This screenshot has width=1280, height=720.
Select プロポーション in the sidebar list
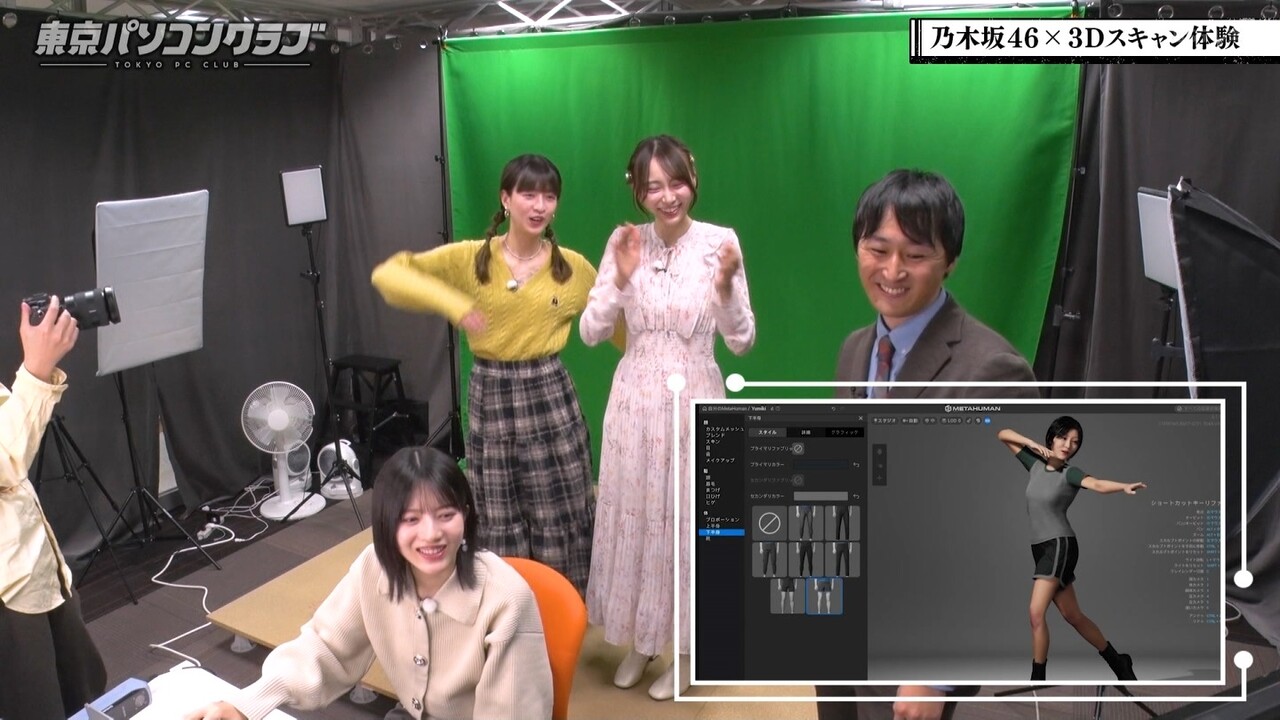point(723,519)
